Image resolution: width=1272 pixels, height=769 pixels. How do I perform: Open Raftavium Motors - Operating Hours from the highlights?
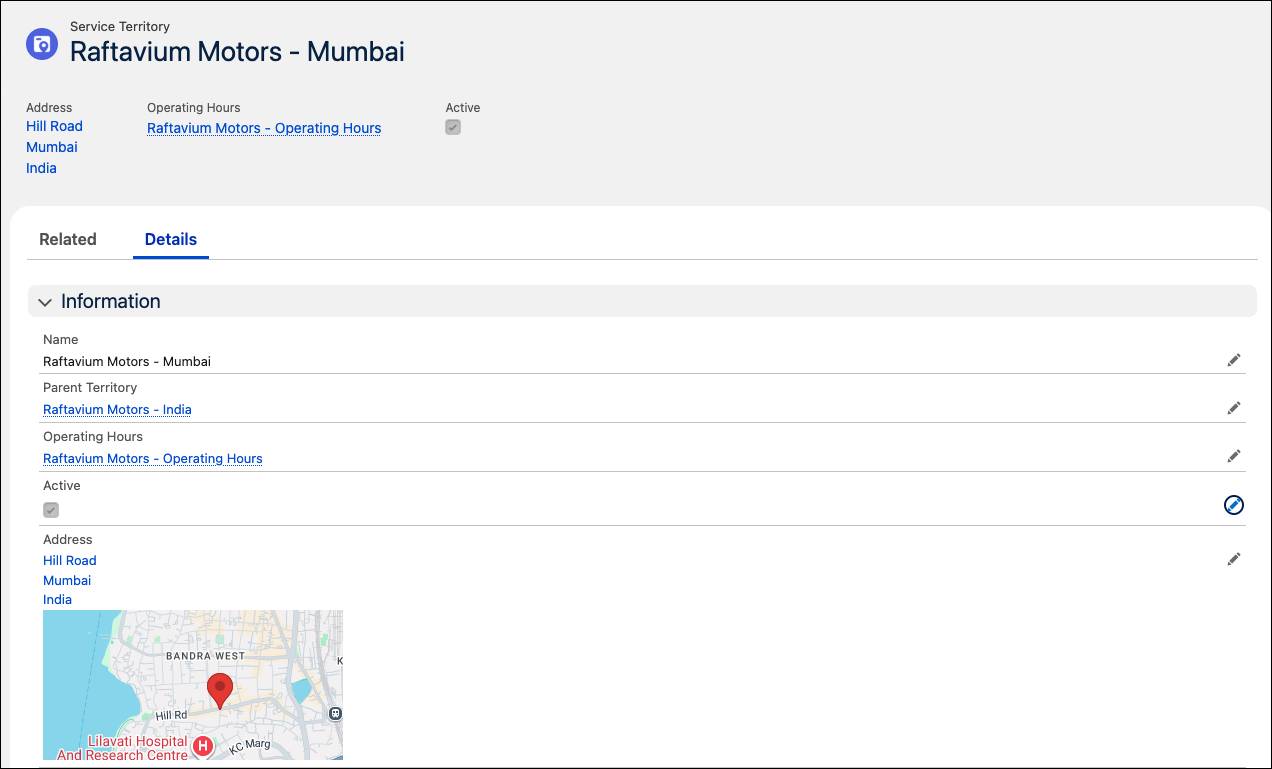pyautogui.click(x=263, y=128)
